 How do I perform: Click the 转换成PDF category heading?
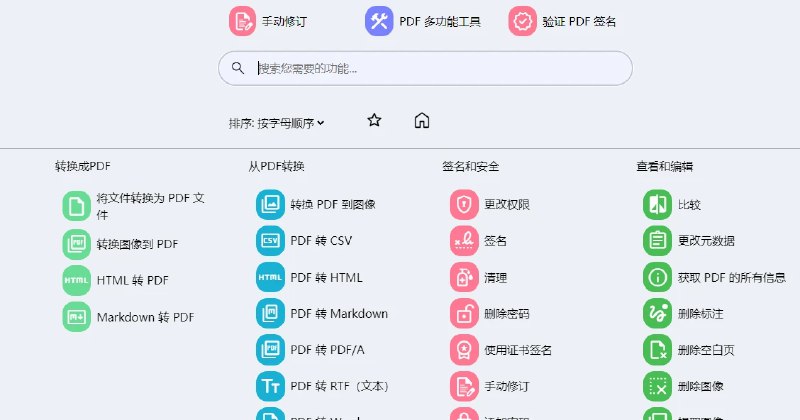click(83, 166)
